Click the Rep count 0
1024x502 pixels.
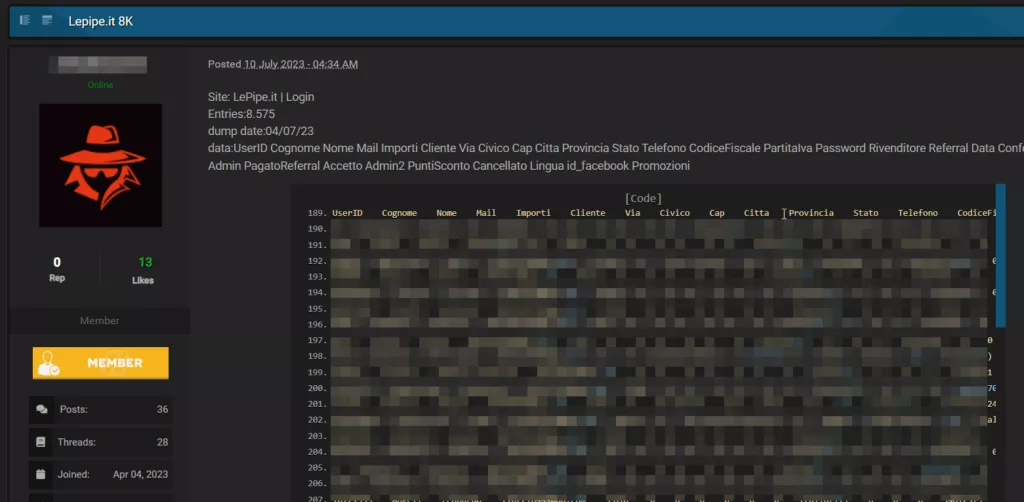[57, 262]
